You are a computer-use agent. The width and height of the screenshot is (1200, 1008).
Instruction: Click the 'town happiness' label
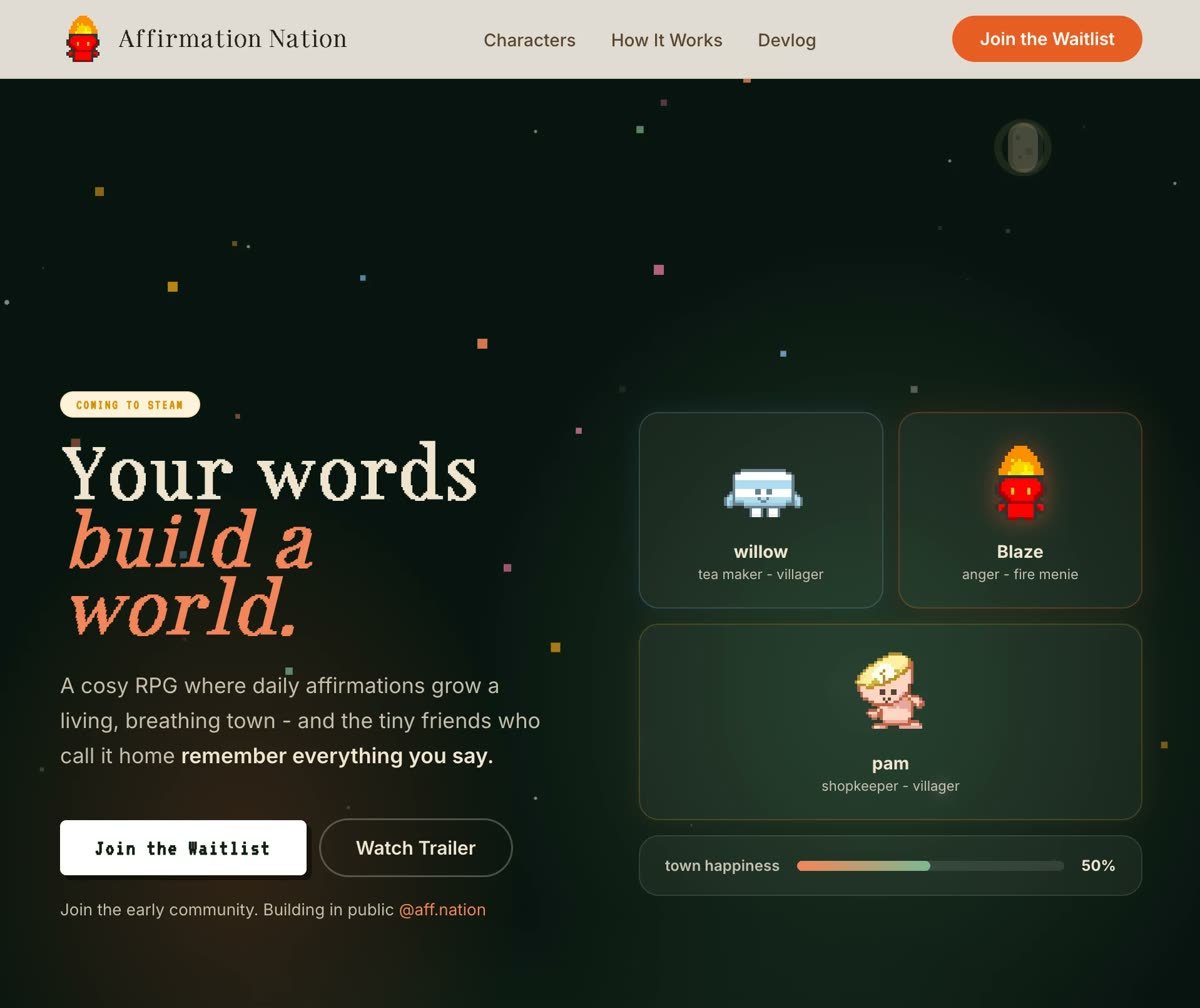pyautogui.click(x=722, y=866)
